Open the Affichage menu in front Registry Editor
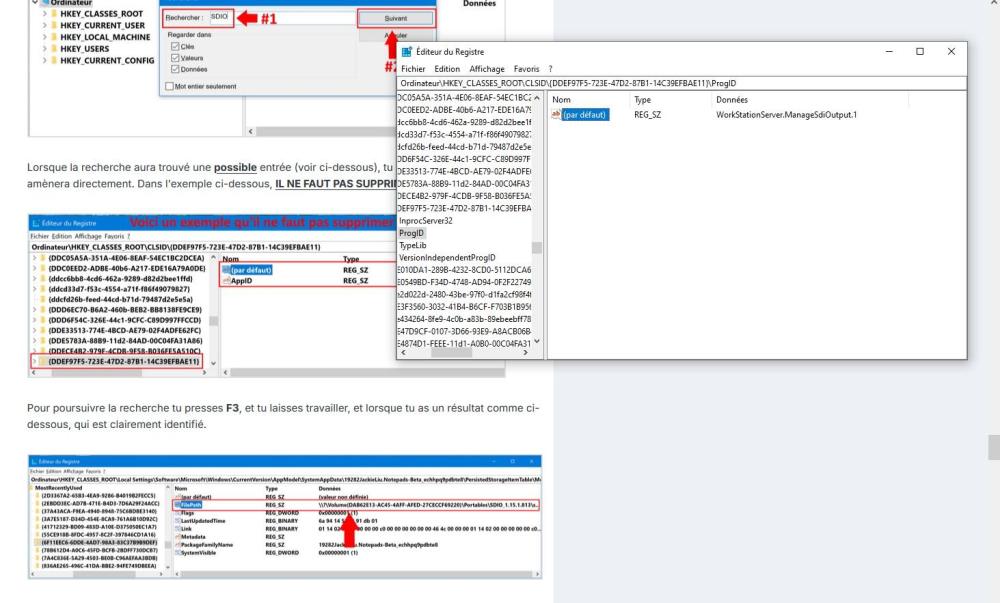 tap(487, 69)
